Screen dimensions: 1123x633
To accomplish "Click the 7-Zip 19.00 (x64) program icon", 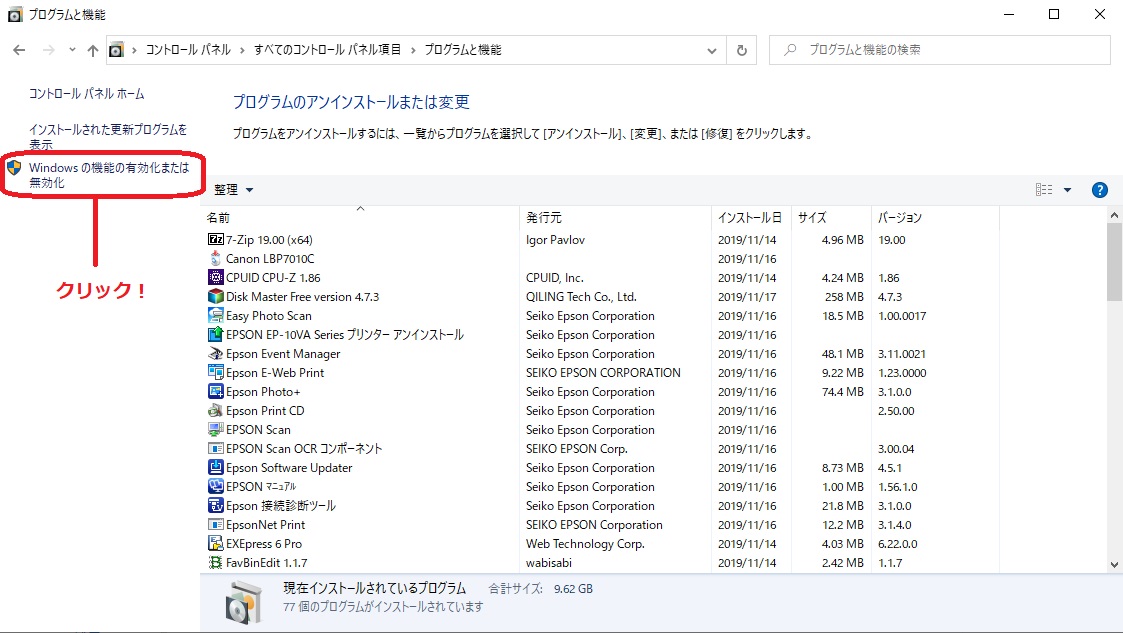I will point(216,239).
